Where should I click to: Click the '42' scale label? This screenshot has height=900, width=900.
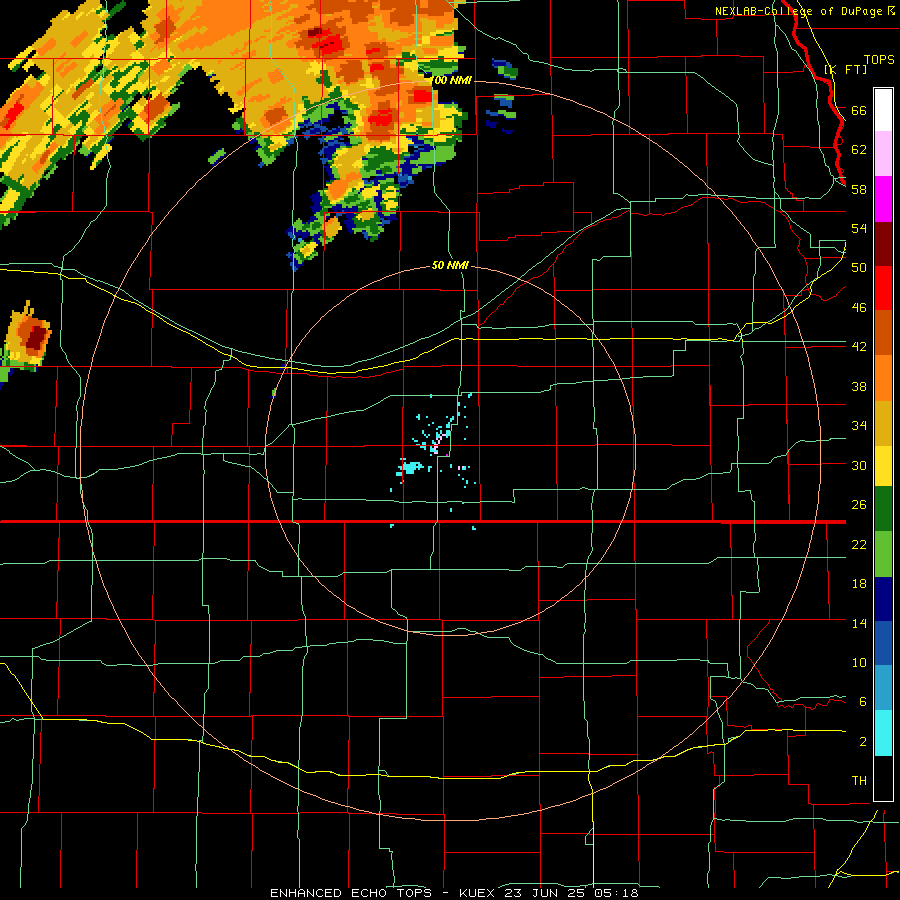coord(859,346)
